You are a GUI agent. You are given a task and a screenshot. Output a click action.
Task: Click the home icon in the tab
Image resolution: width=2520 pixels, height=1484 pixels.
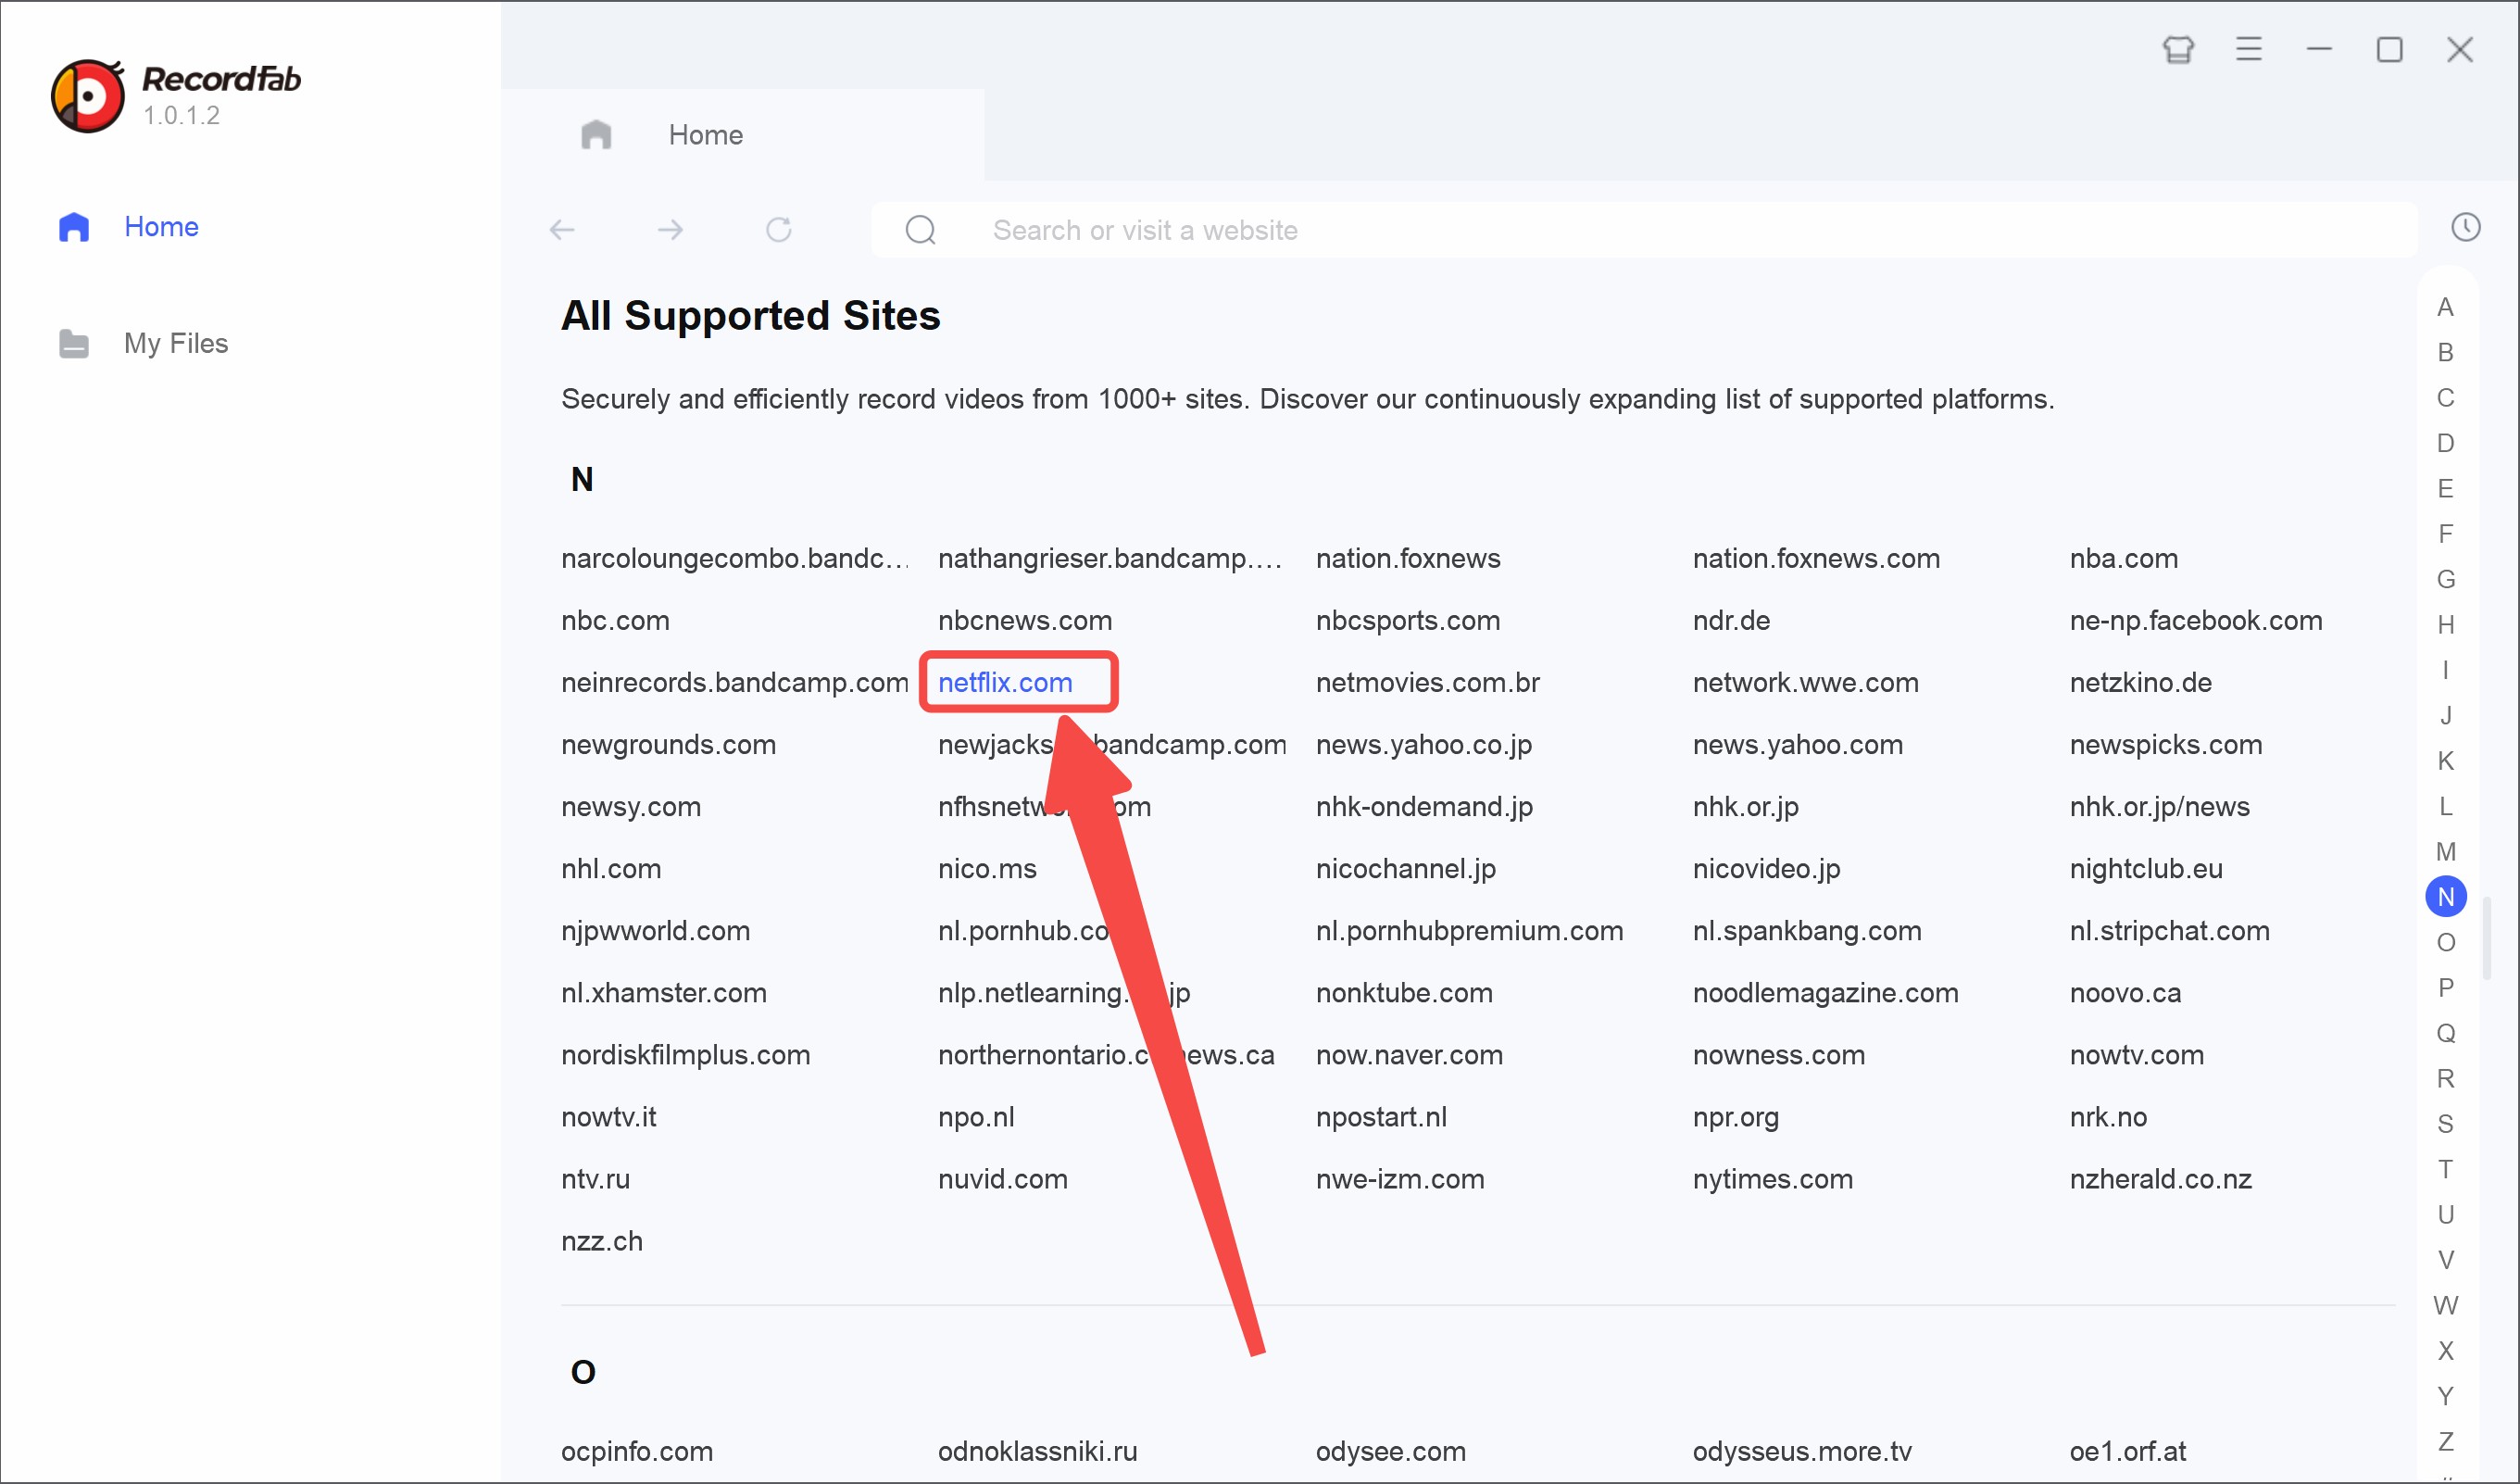[x=596, y=134]
